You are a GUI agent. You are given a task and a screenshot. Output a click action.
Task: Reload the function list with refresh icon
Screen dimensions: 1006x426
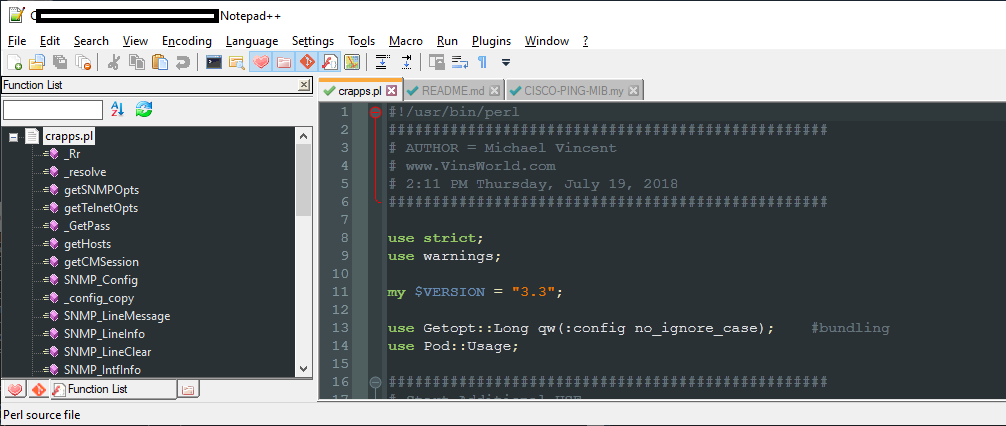click(144, 109)
